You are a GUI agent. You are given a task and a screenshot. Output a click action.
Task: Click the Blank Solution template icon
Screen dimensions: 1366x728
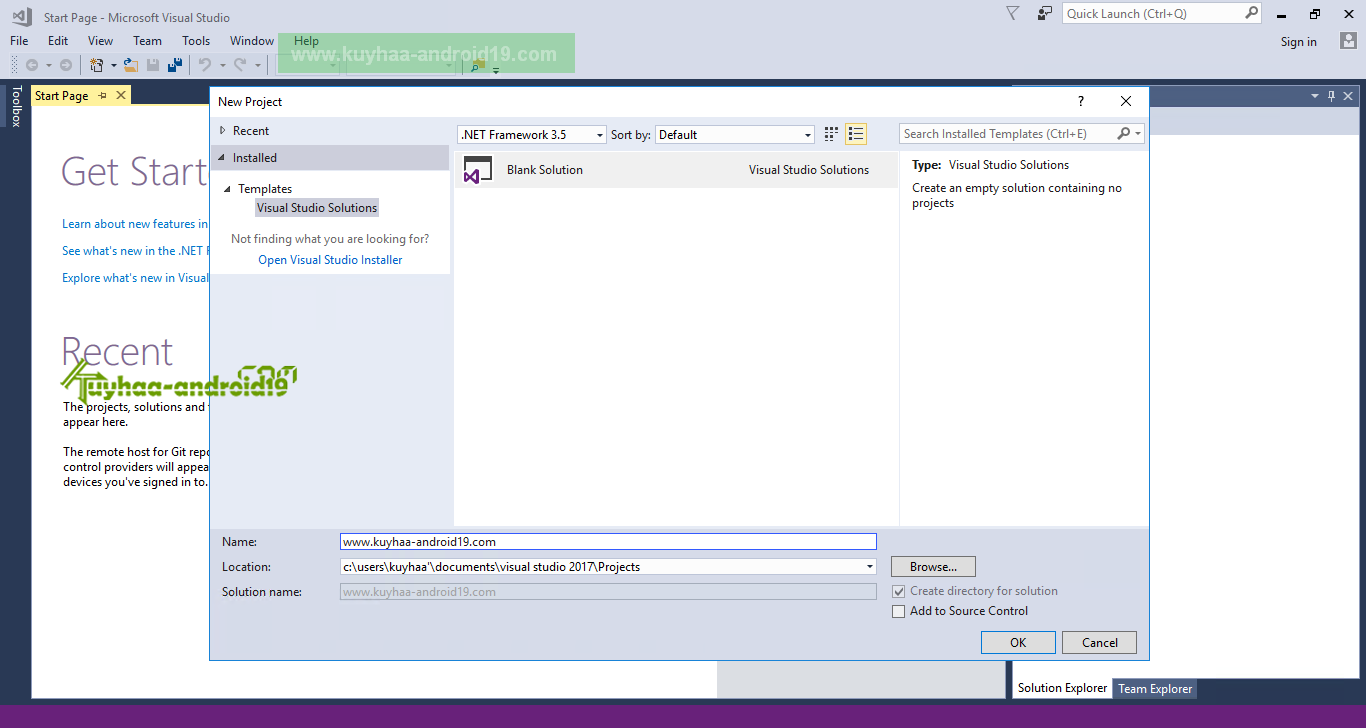point(478,170)
